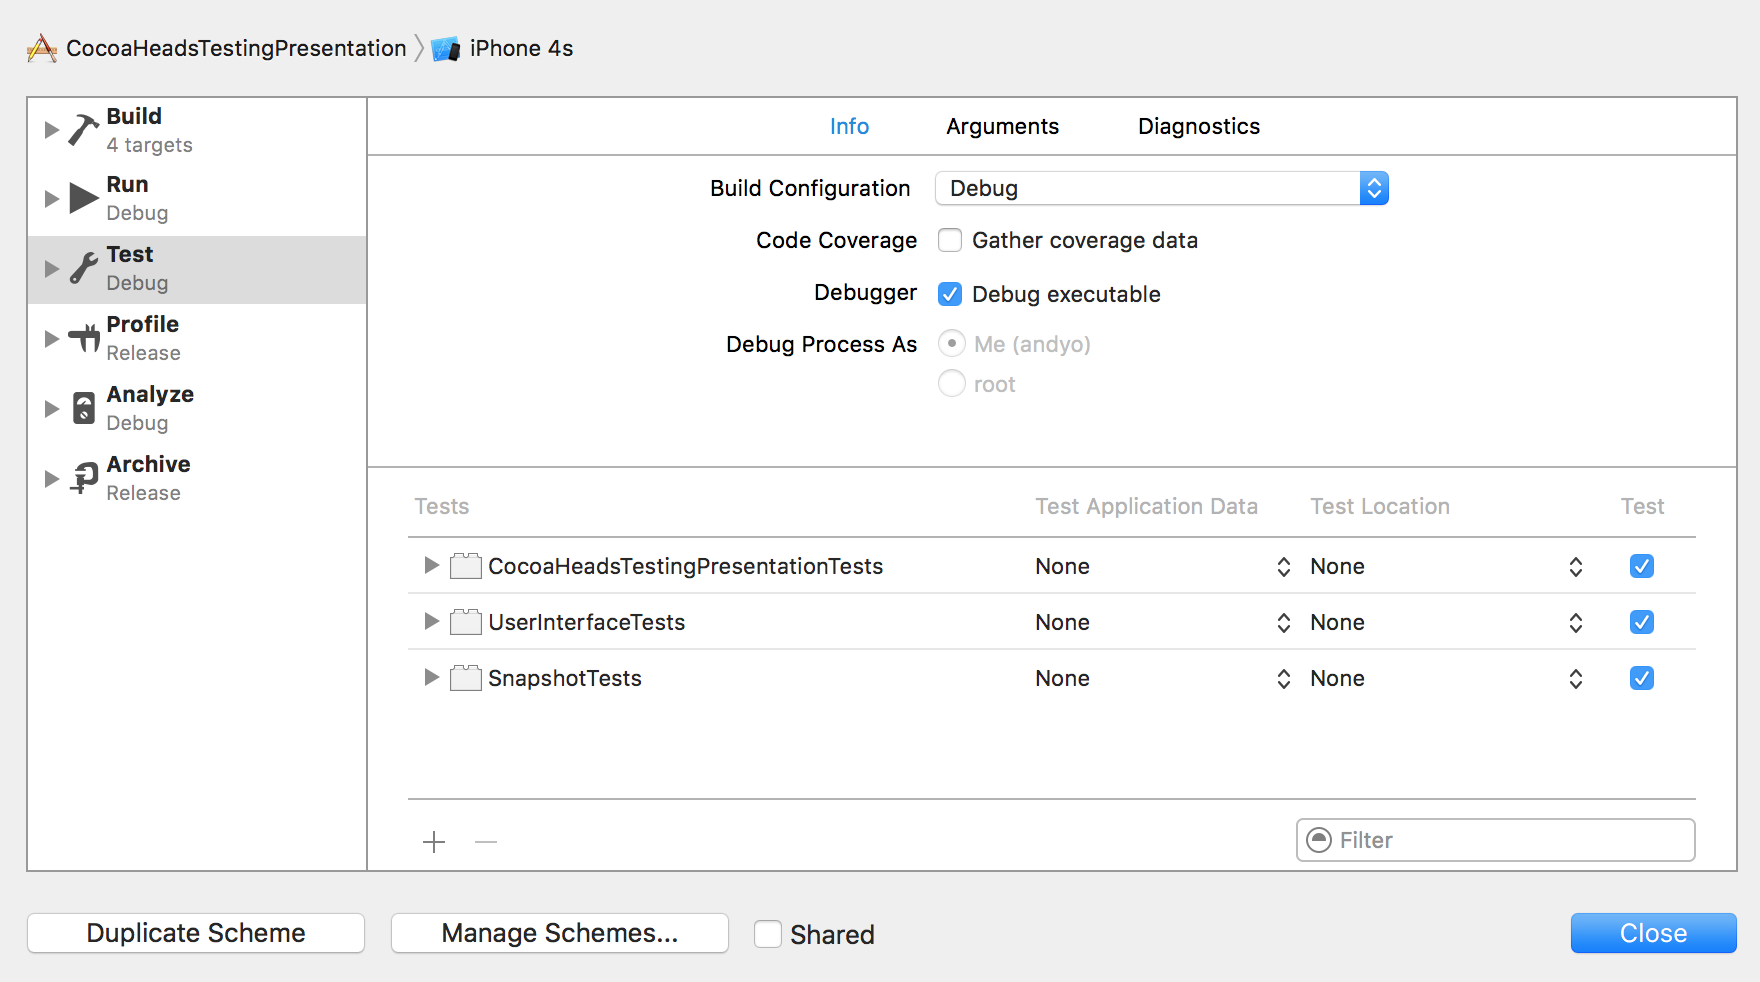Remove a test with the minus icon
1760x982 pixels.
click(x=486, y=842)
